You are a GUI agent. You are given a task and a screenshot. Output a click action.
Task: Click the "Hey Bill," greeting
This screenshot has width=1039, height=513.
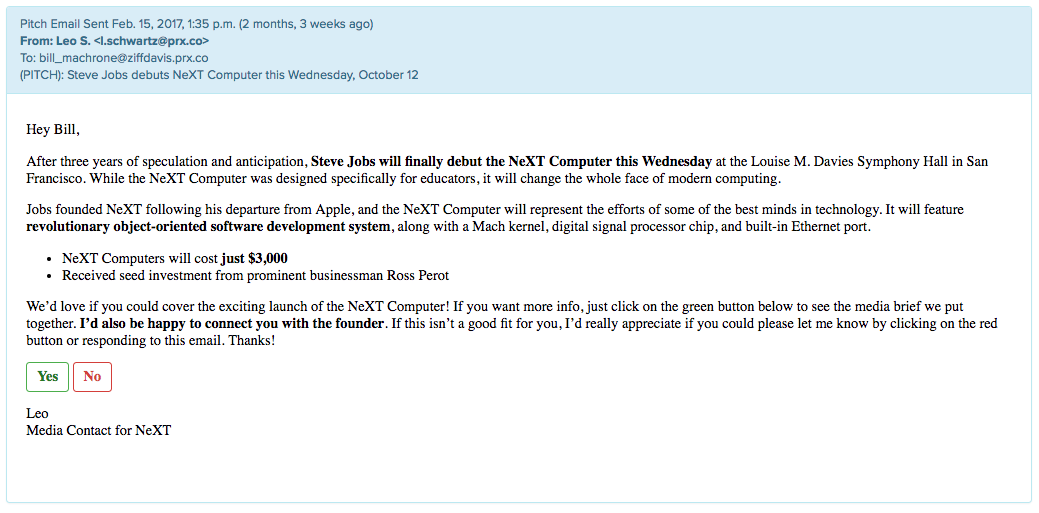(x=52, y=129)
